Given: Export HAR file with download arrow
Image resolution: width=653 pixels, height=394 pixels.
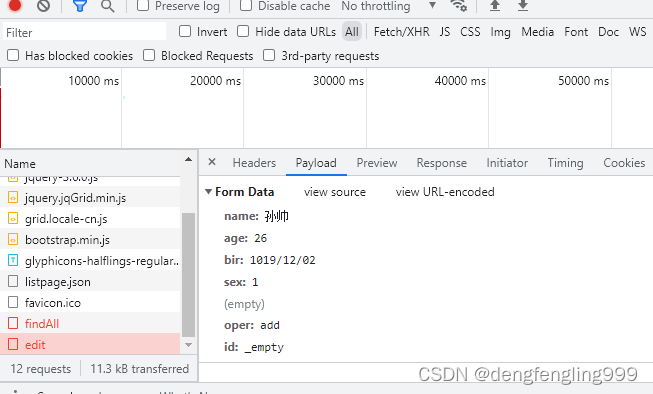Looking at the screenshot, I should tap(523, 5).
